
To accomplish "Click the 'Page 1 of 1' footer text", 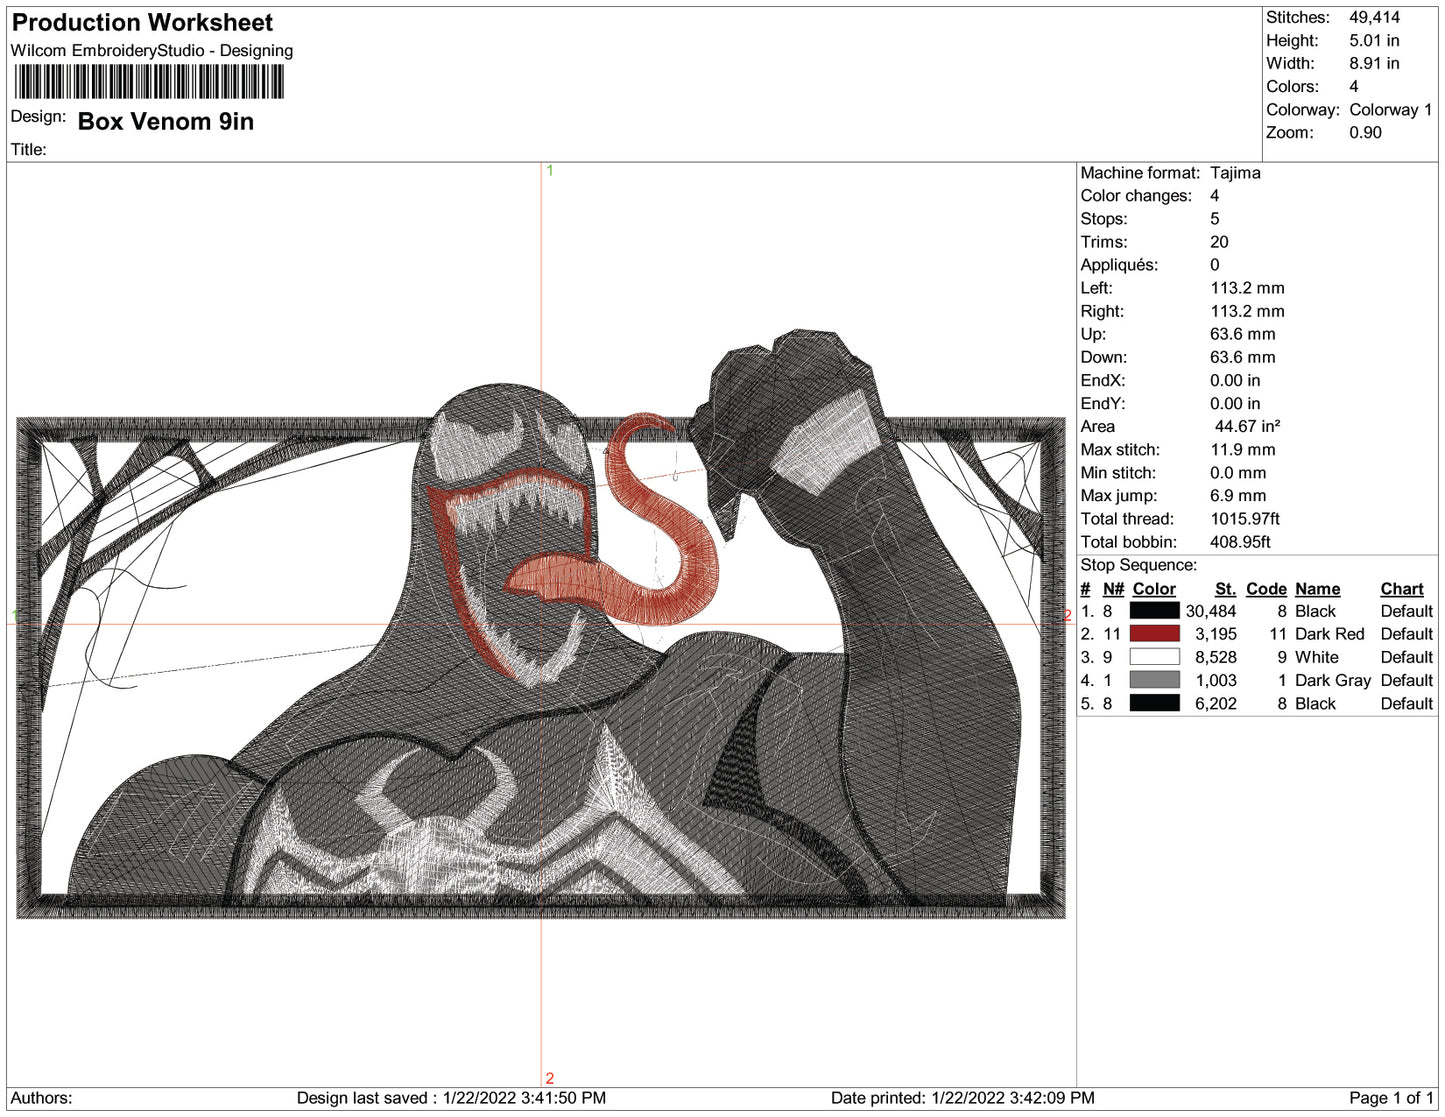I will 1390,1098.
